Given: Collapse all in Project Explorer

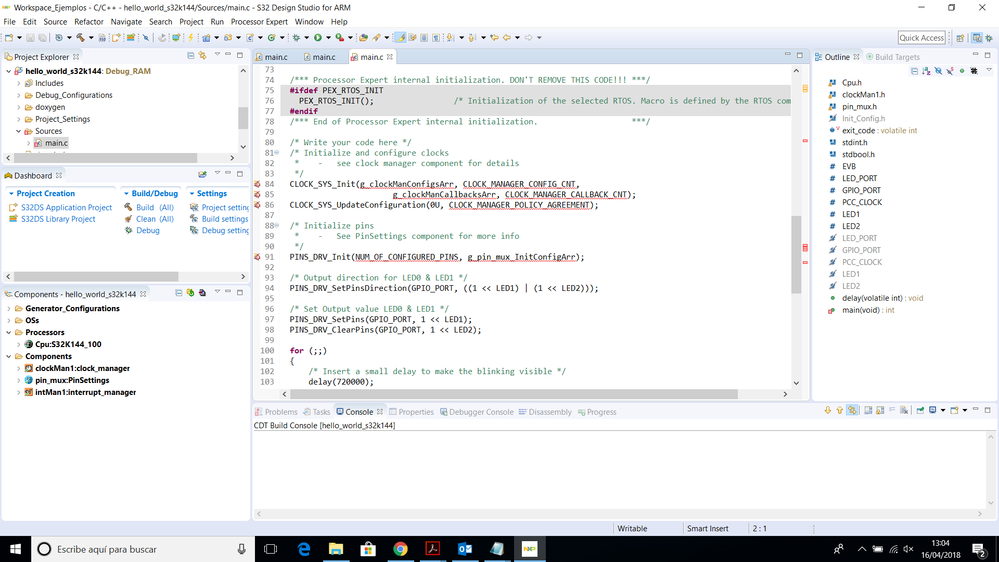Looking at the screenshot, I should tap(190, 55).
